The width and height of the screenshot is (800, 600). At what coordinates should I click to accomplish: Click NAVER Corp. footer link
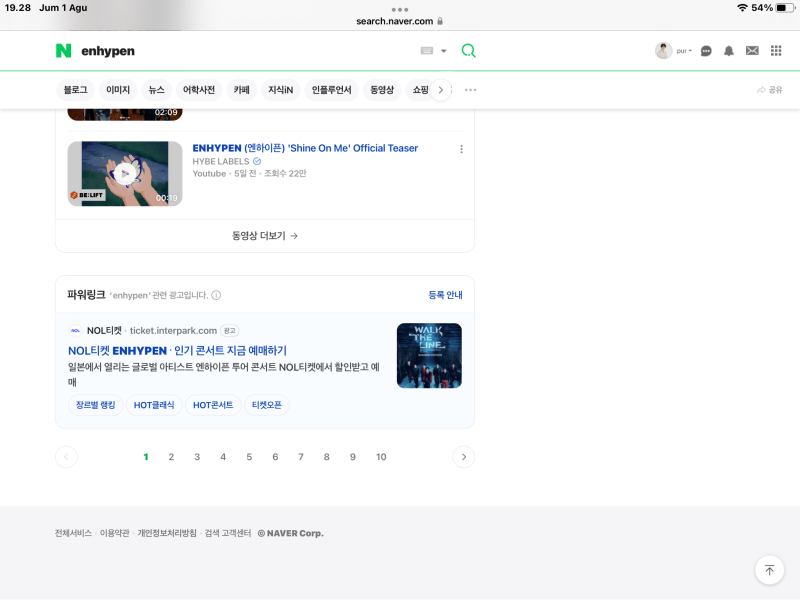[291, 533]
